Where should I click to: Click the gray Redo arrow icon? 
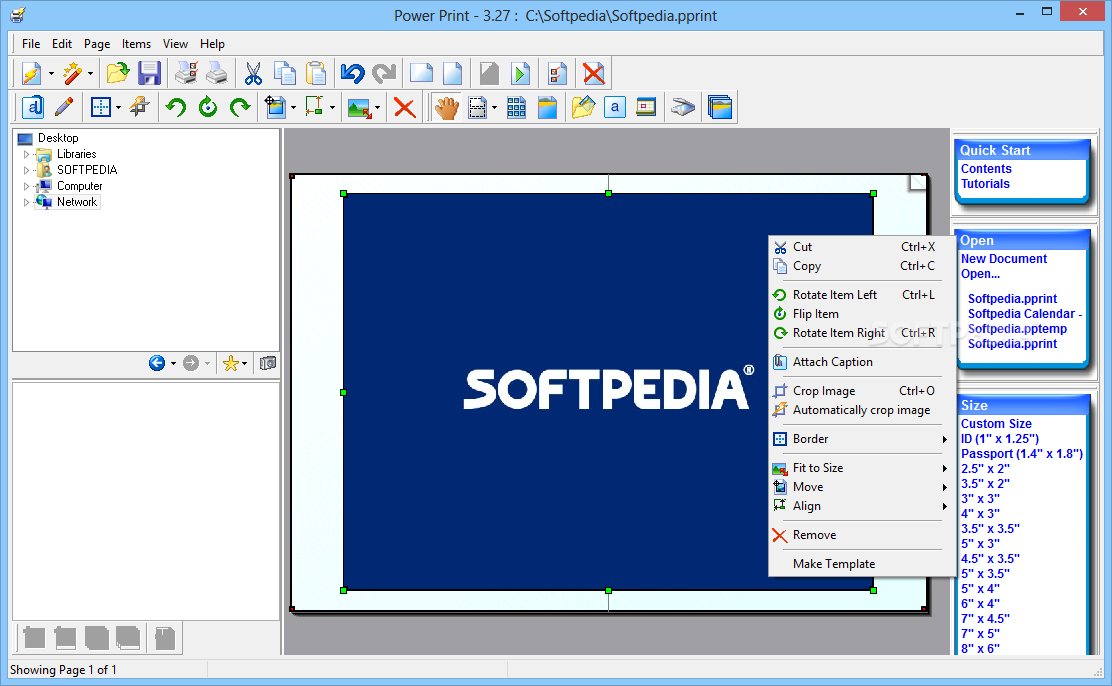click(384, 73)
